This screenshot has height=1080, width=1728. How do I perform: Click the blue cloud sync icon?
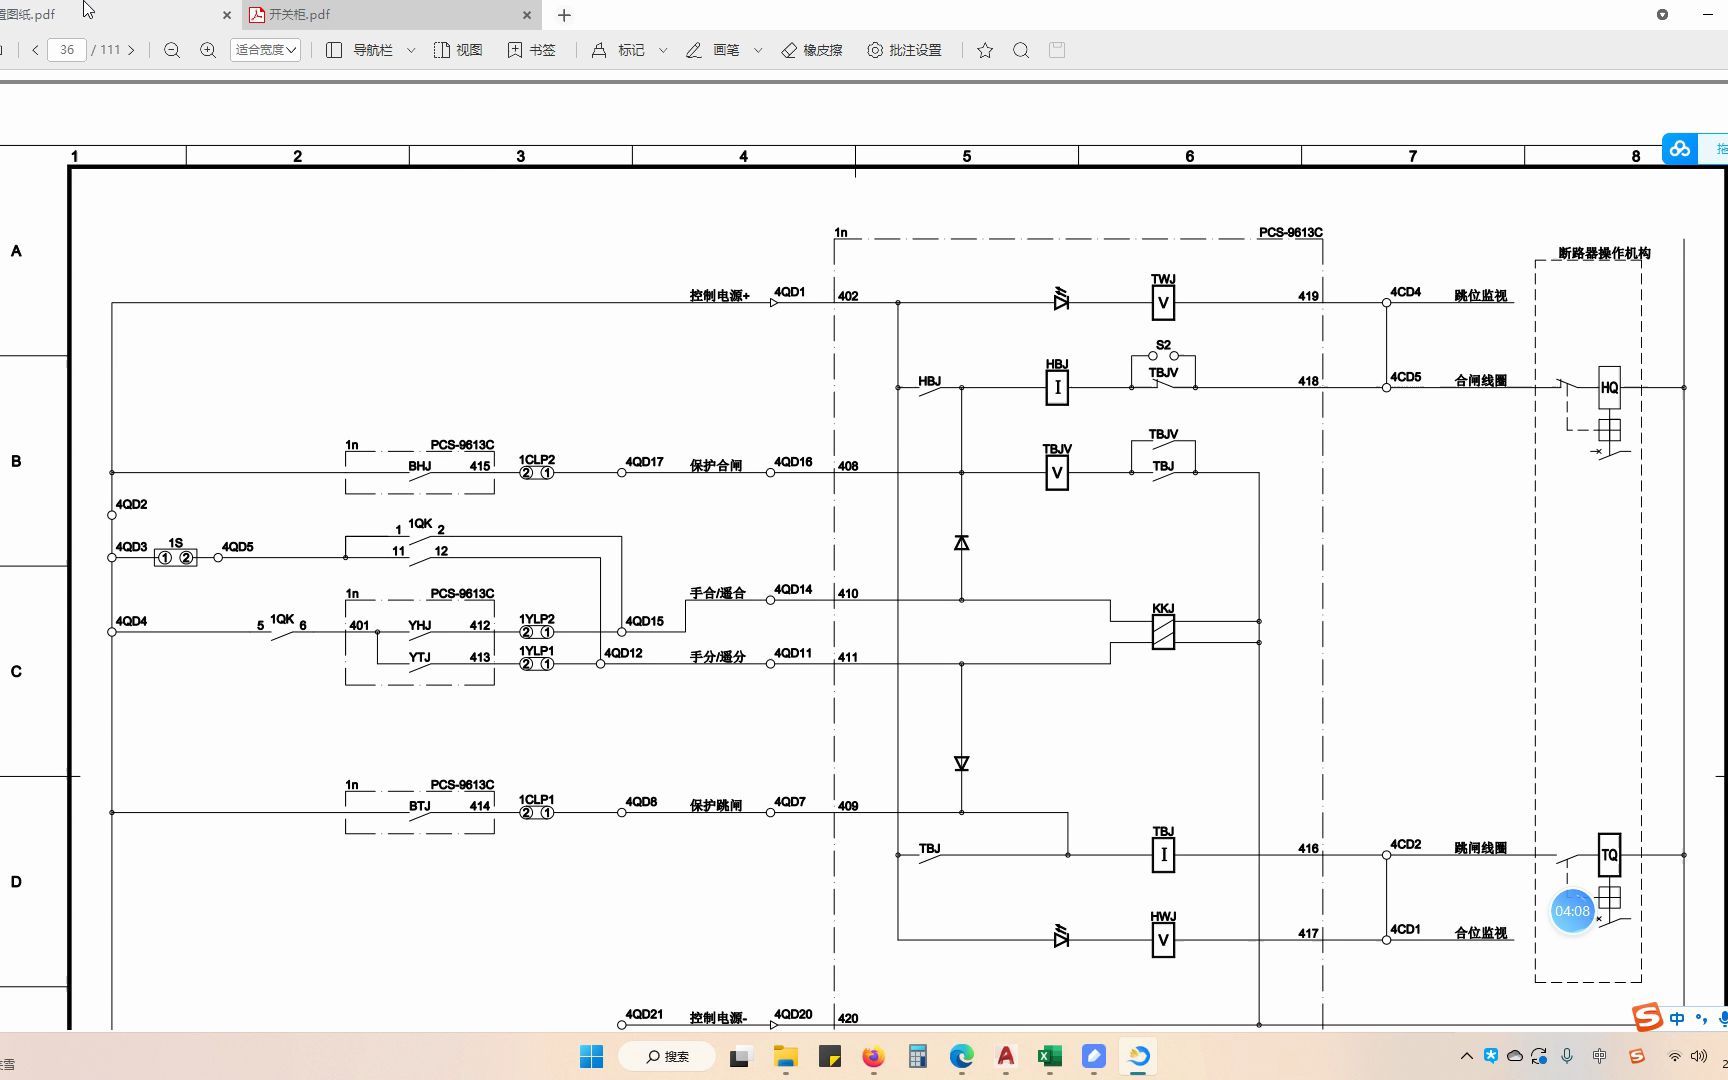tap(1680, 149)
